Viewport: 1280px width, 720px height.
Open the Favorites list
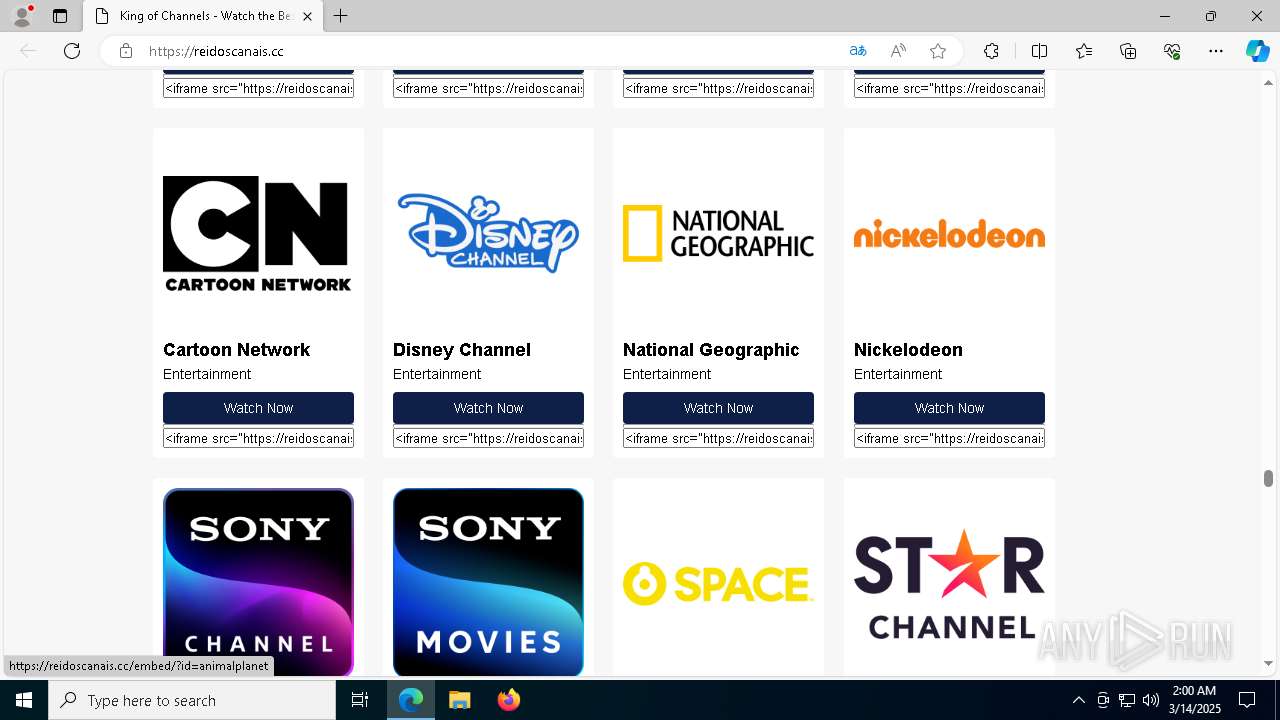coord(1084,51)
